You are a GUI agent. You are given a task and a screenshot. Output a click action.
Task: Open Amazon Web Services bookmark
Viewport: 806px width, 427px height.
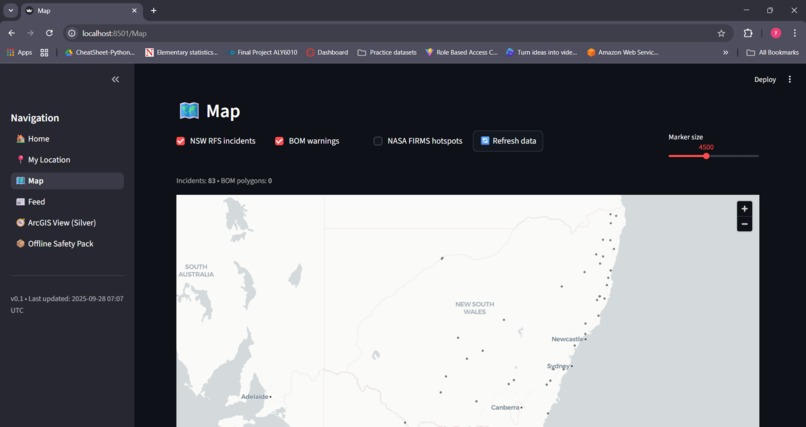(x=622, y=52)
